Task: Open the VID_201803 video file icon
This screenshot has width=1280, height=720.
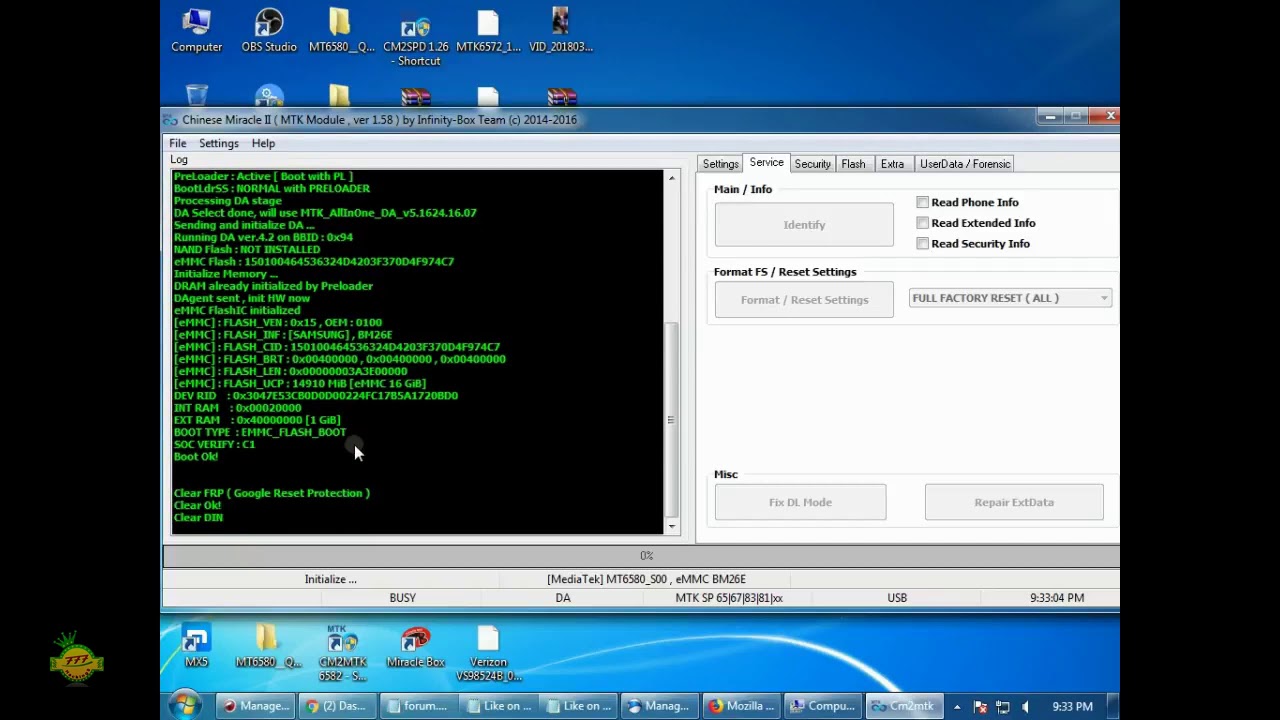Action: coord(560,30)
